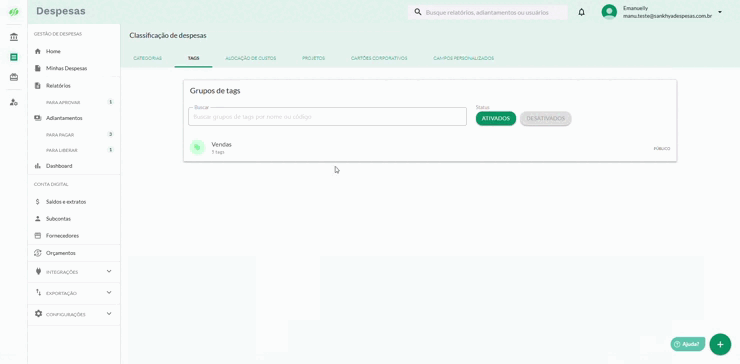Switch to the Campos Personalizados tab
The image size is (740, 364).
coord(463,59)
